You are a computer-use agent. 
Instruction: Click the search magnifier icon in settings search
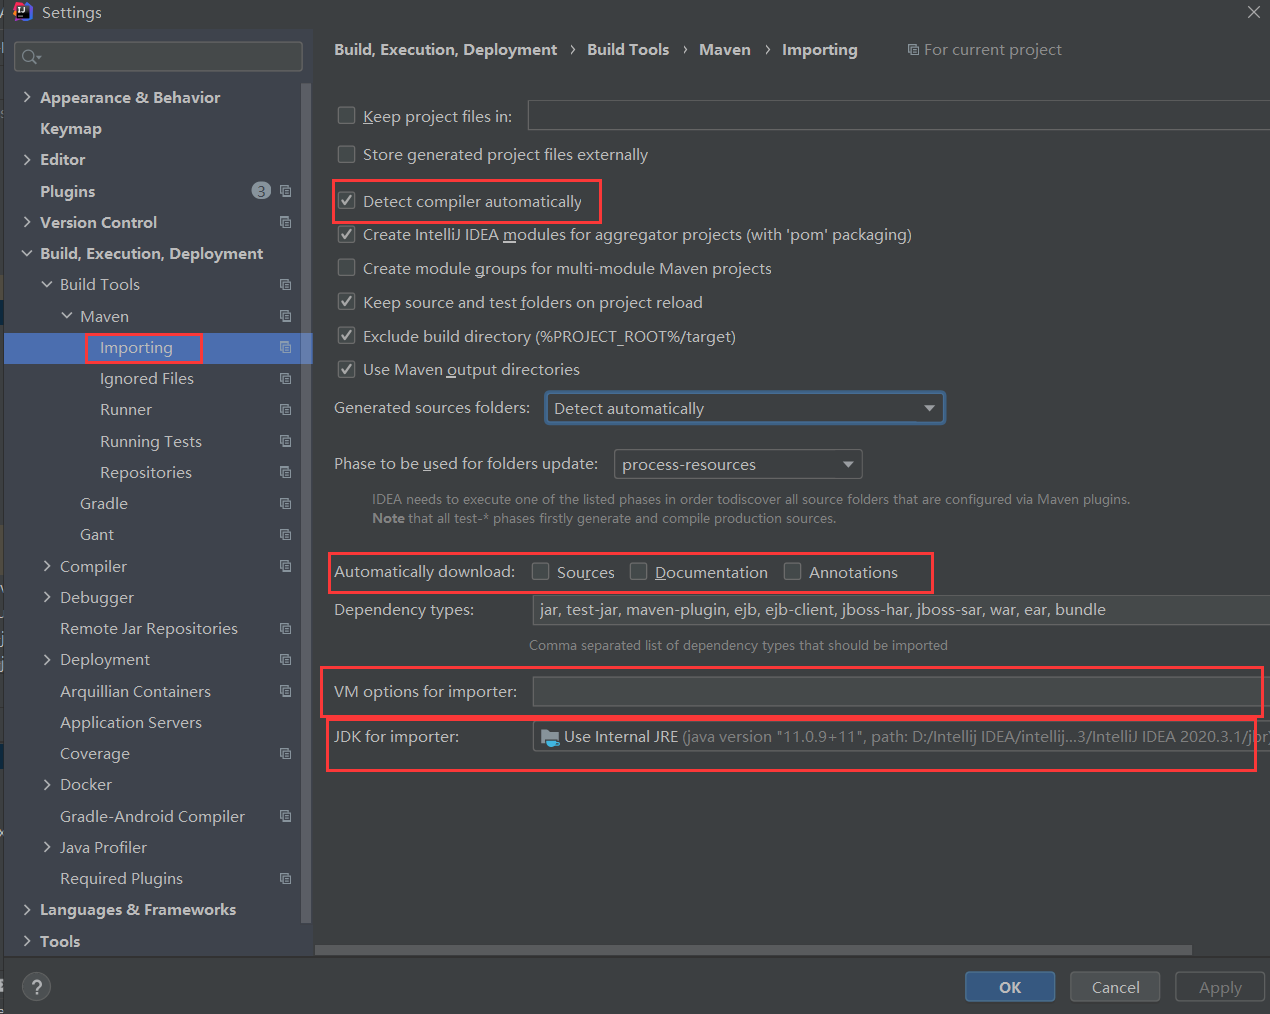click(31, 57)
